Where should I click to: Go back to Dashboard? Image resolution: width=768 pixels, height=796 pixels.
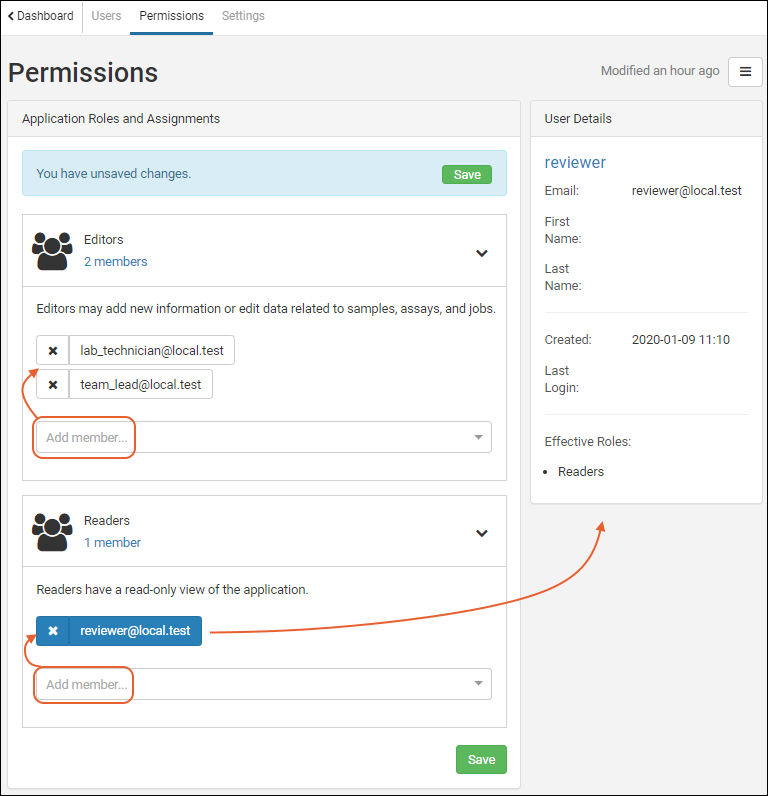41,16
